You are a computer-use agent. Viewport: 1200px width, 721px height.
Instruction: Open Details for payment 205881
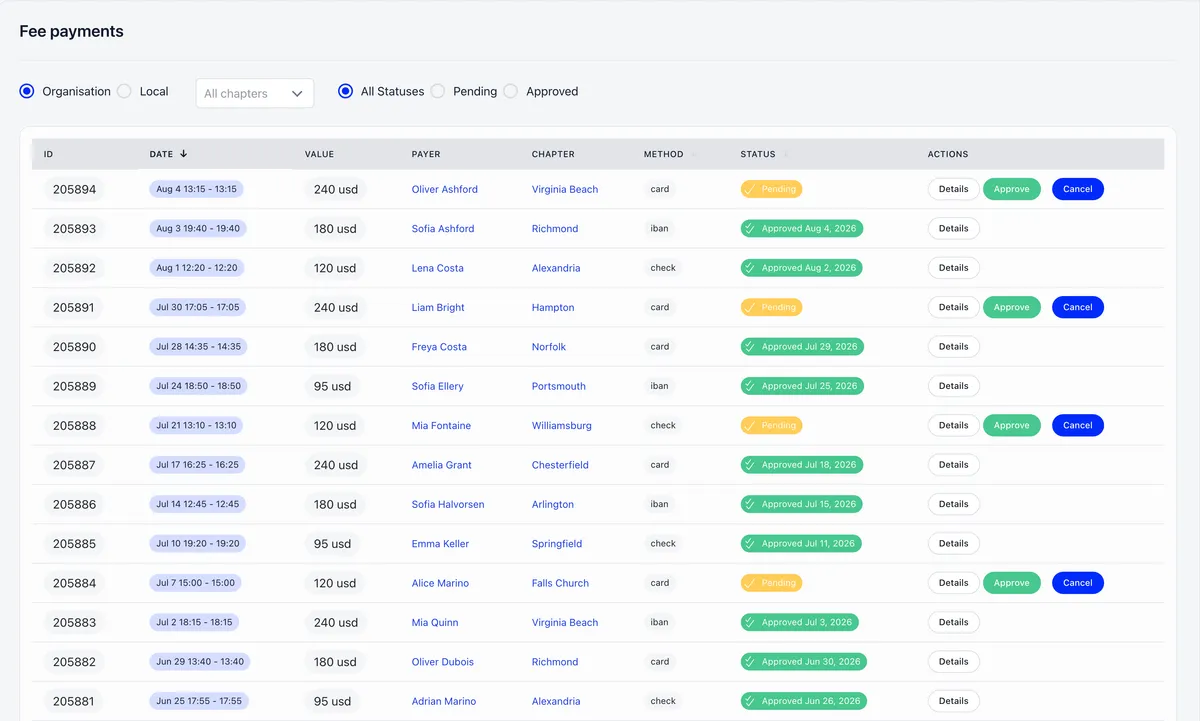(x=953, y=701)
